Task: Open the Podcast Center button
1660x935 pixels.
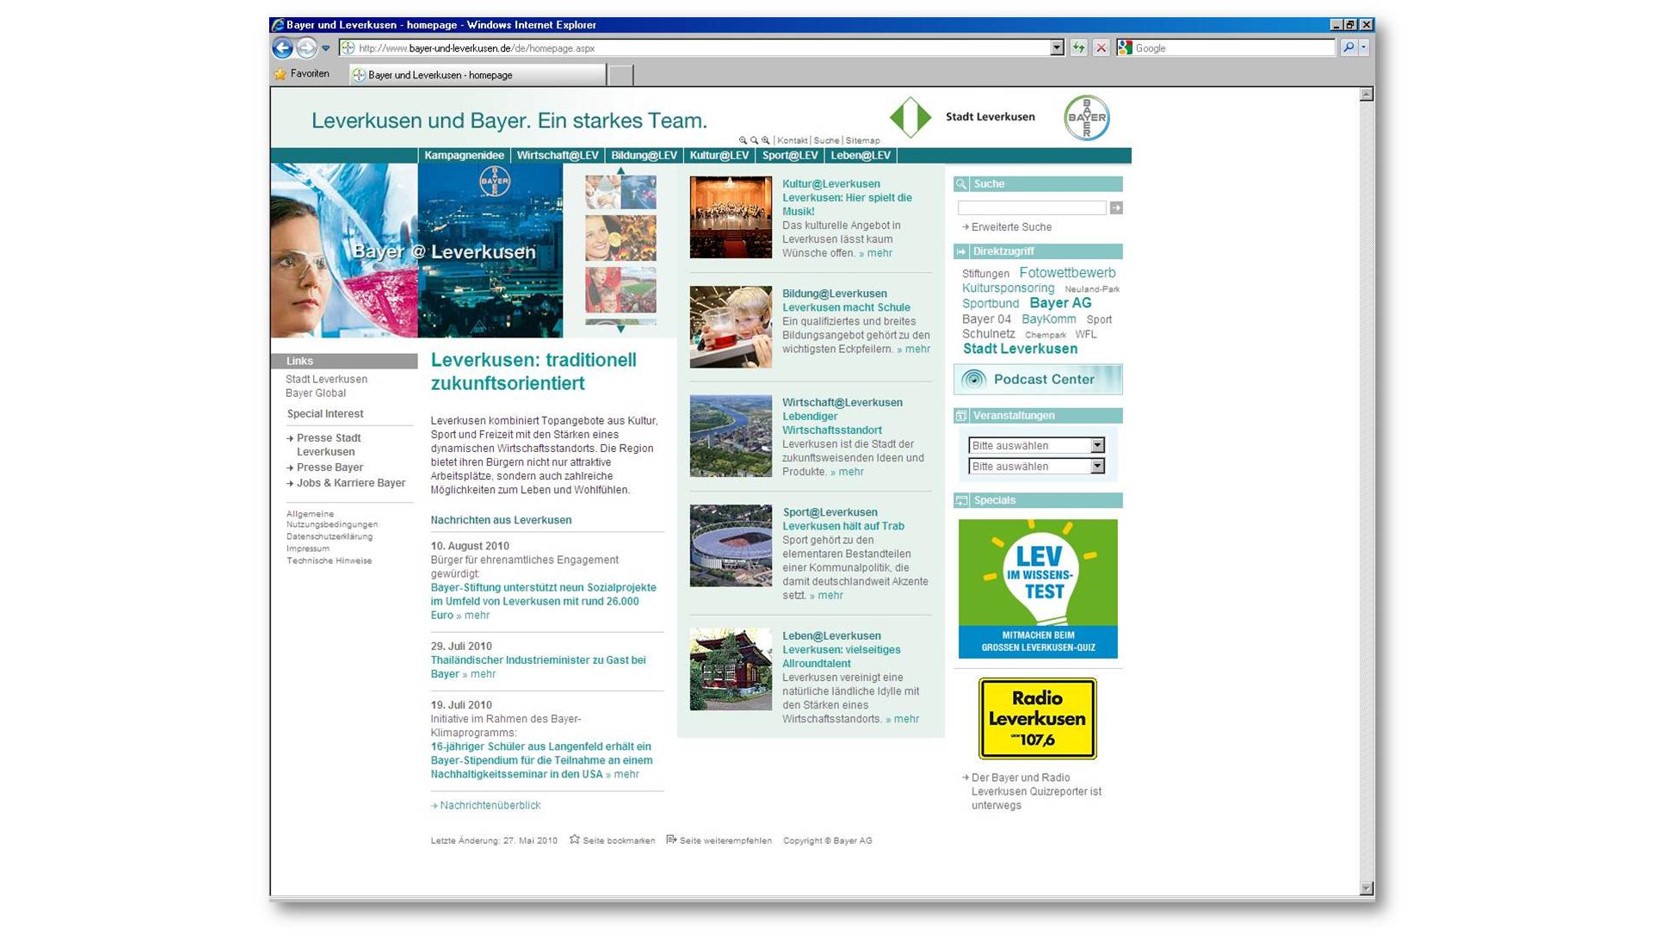Action: [1038, 379]
